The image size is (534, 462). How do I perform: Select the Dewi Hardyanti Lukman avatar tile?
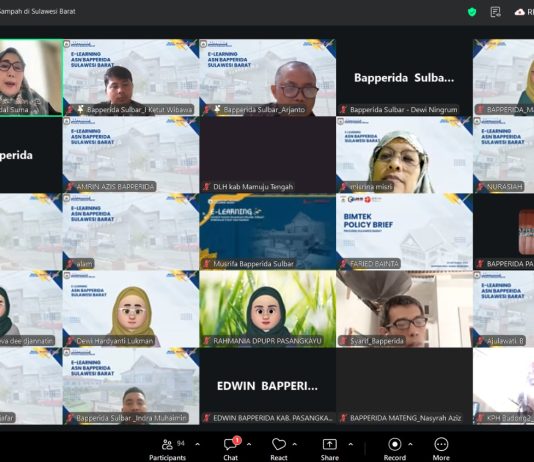tap(131, 309)
